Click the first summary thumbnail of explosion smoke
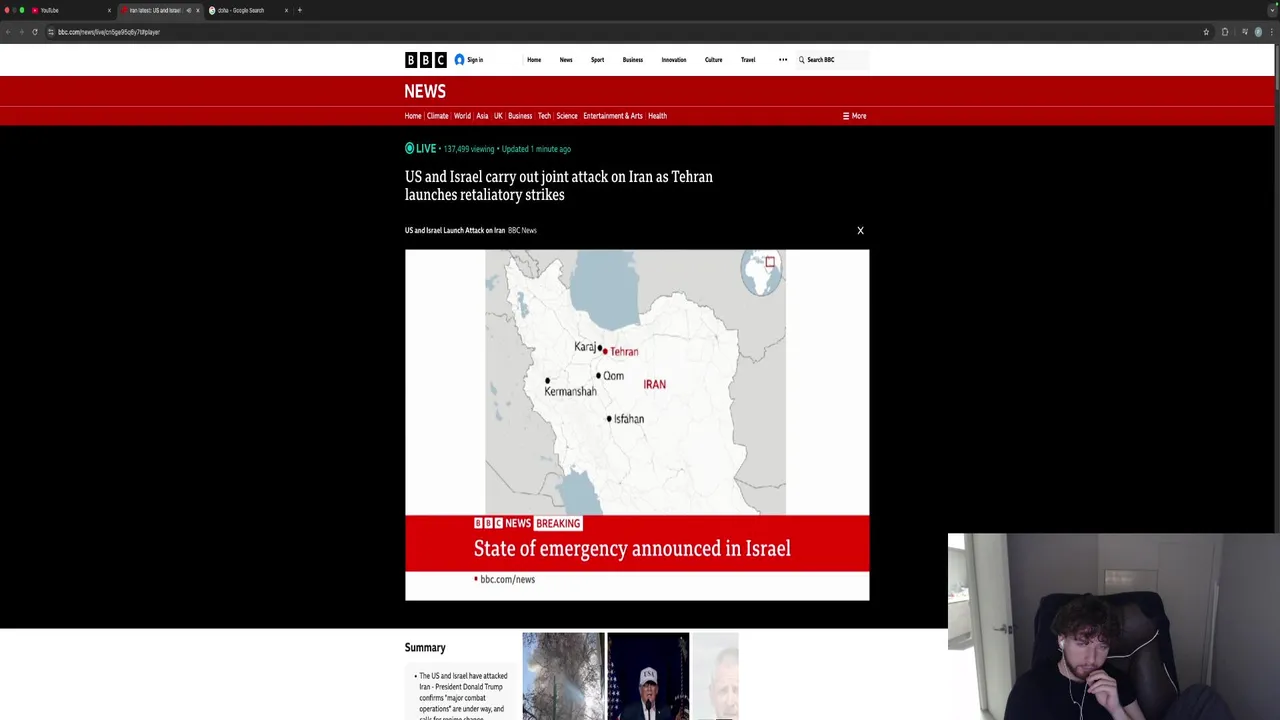The width and height of the screenshot is (1280, 720). tap(563, 676)
